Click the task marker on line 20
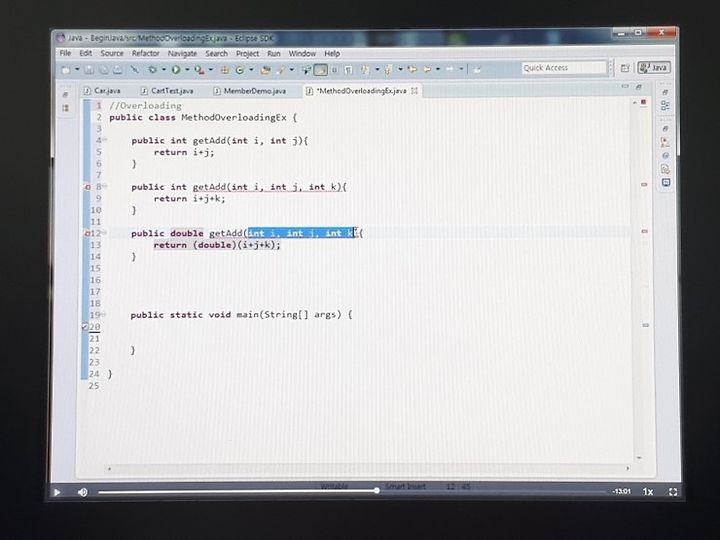The width and height of the screenshot is (720, 540). [x=85, y=326]
